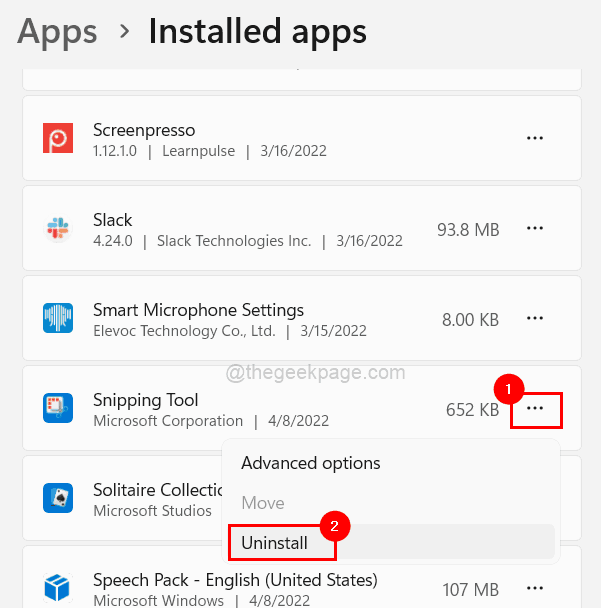Click the Snipping Tool app icon
Image resolution: width=601 pixels, height=608 pixels.
coord(58,408)
